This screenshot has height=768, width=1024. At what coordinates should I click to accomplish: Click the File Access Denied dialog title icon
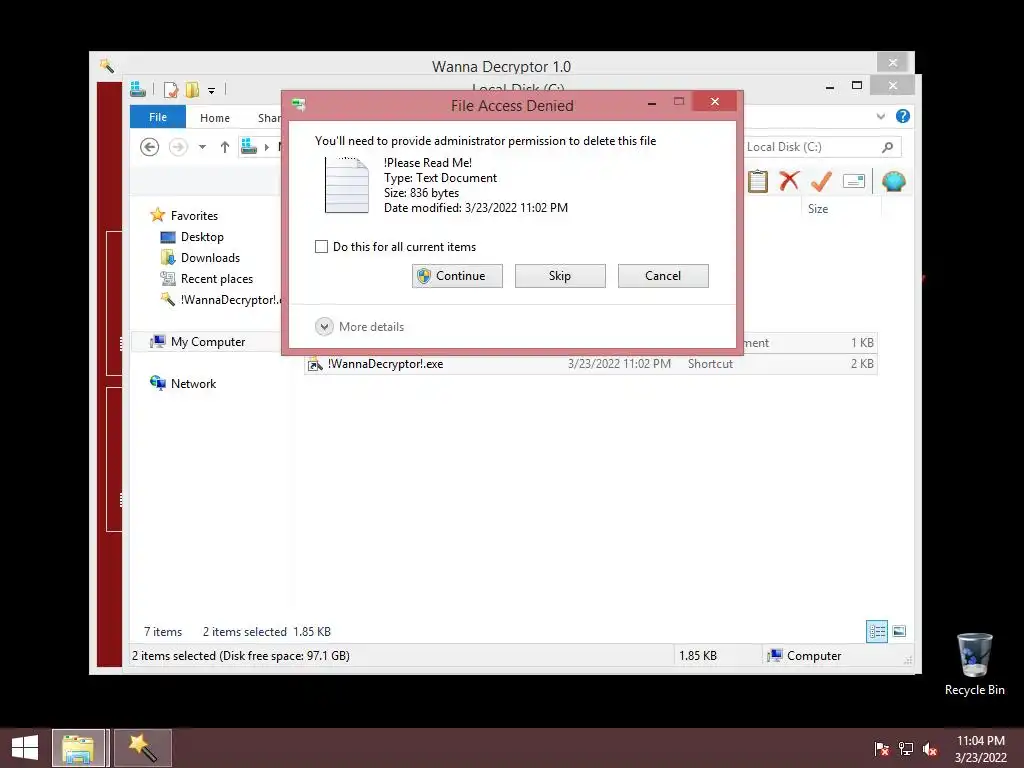click(x=299, y=104)
